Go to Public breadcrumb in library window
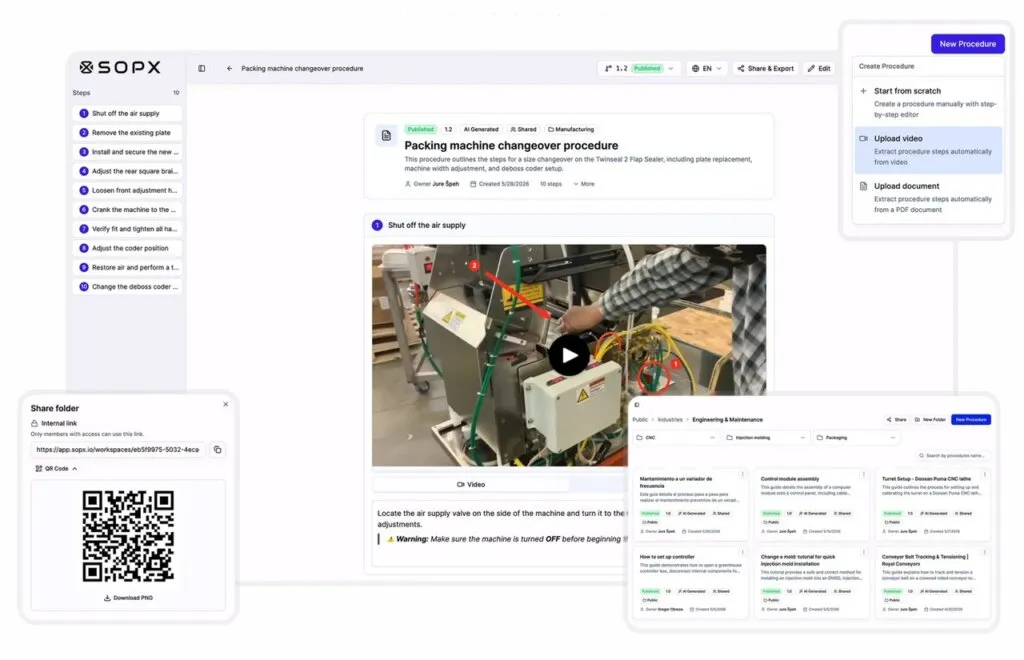Screen dimensions: 1024x660 pyautogui.click(x=640, y=420)
